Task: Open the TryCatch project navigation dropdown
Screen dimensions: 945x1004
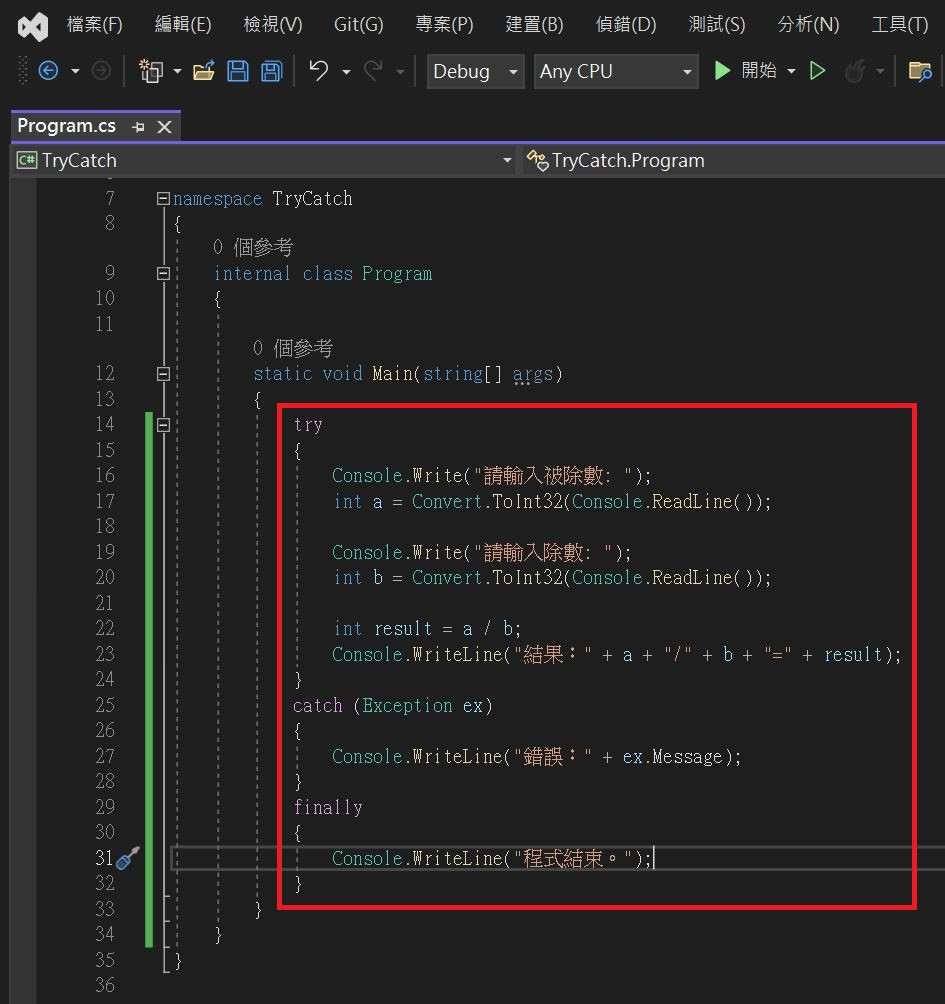Action: click(264, 160)
